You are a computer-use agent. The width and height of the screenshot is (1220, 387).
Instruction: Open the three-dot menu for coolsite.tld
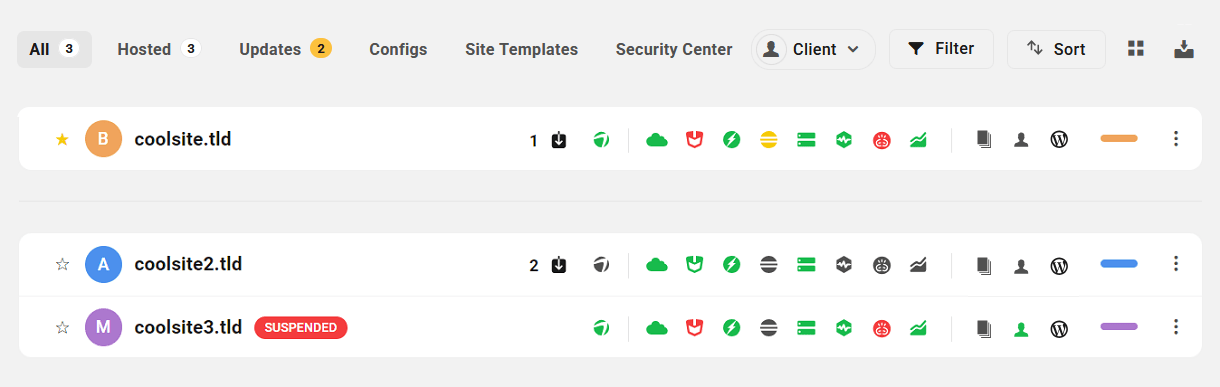tap(1176, 138)
